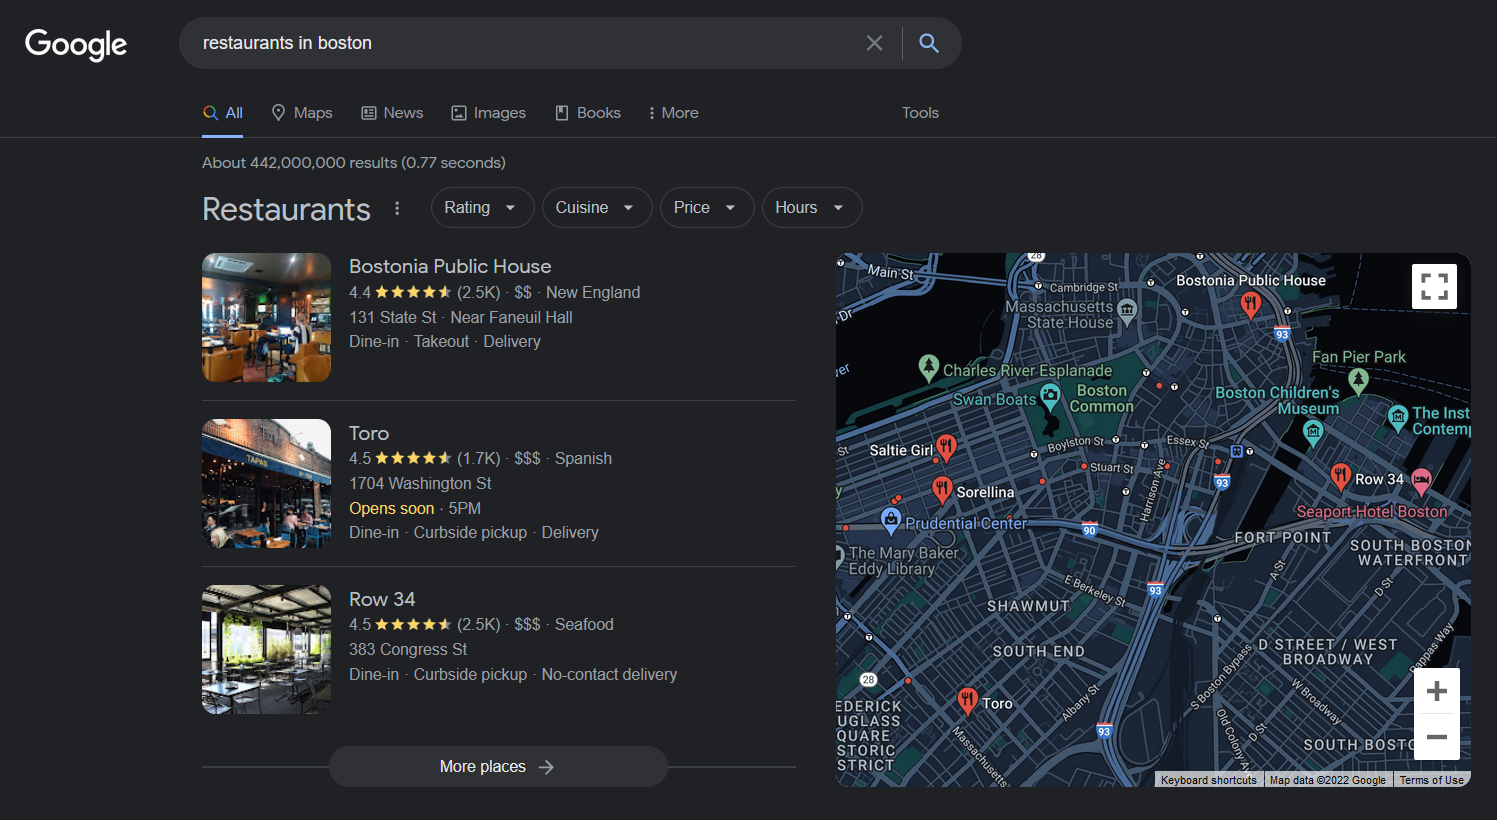1497x820 pixels.
Task: Click the Opens soon 5PM status text
Action: click(x=415, y=508)
